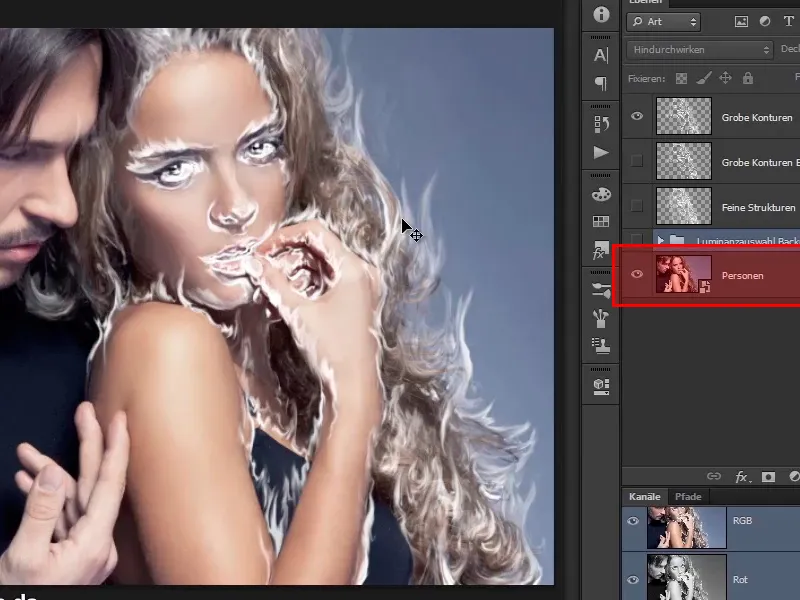Lock layer position move icon

(x=726, y=78)
